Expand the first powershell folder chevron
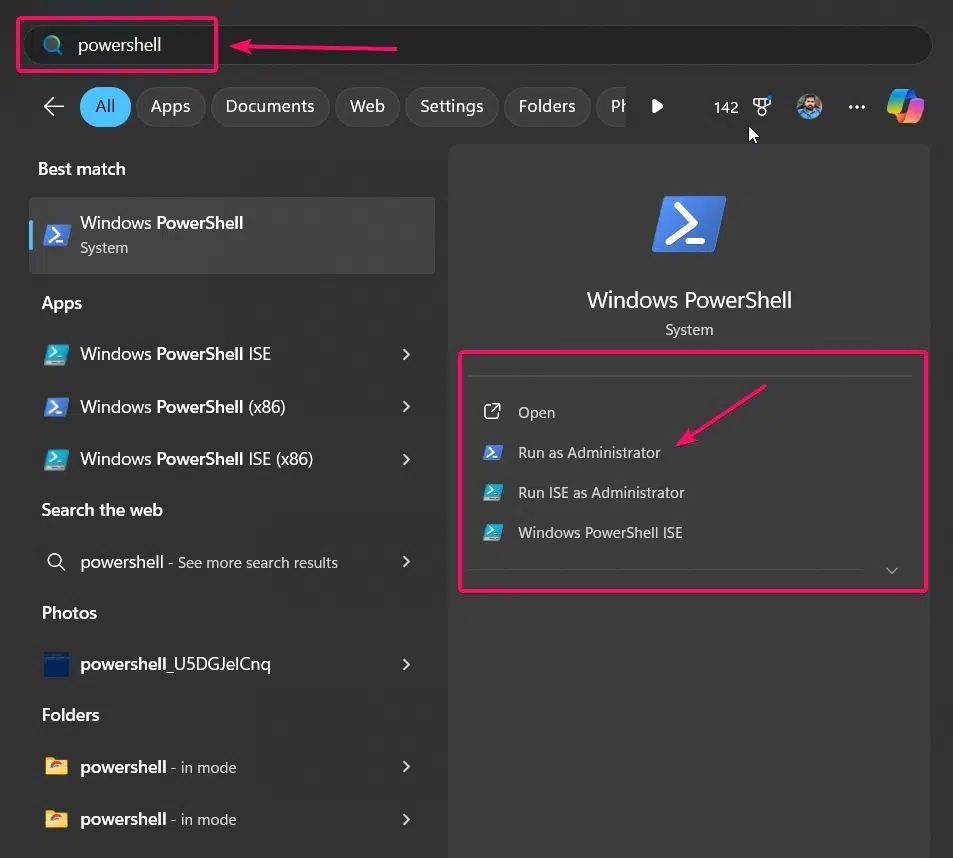 (406, 767)
